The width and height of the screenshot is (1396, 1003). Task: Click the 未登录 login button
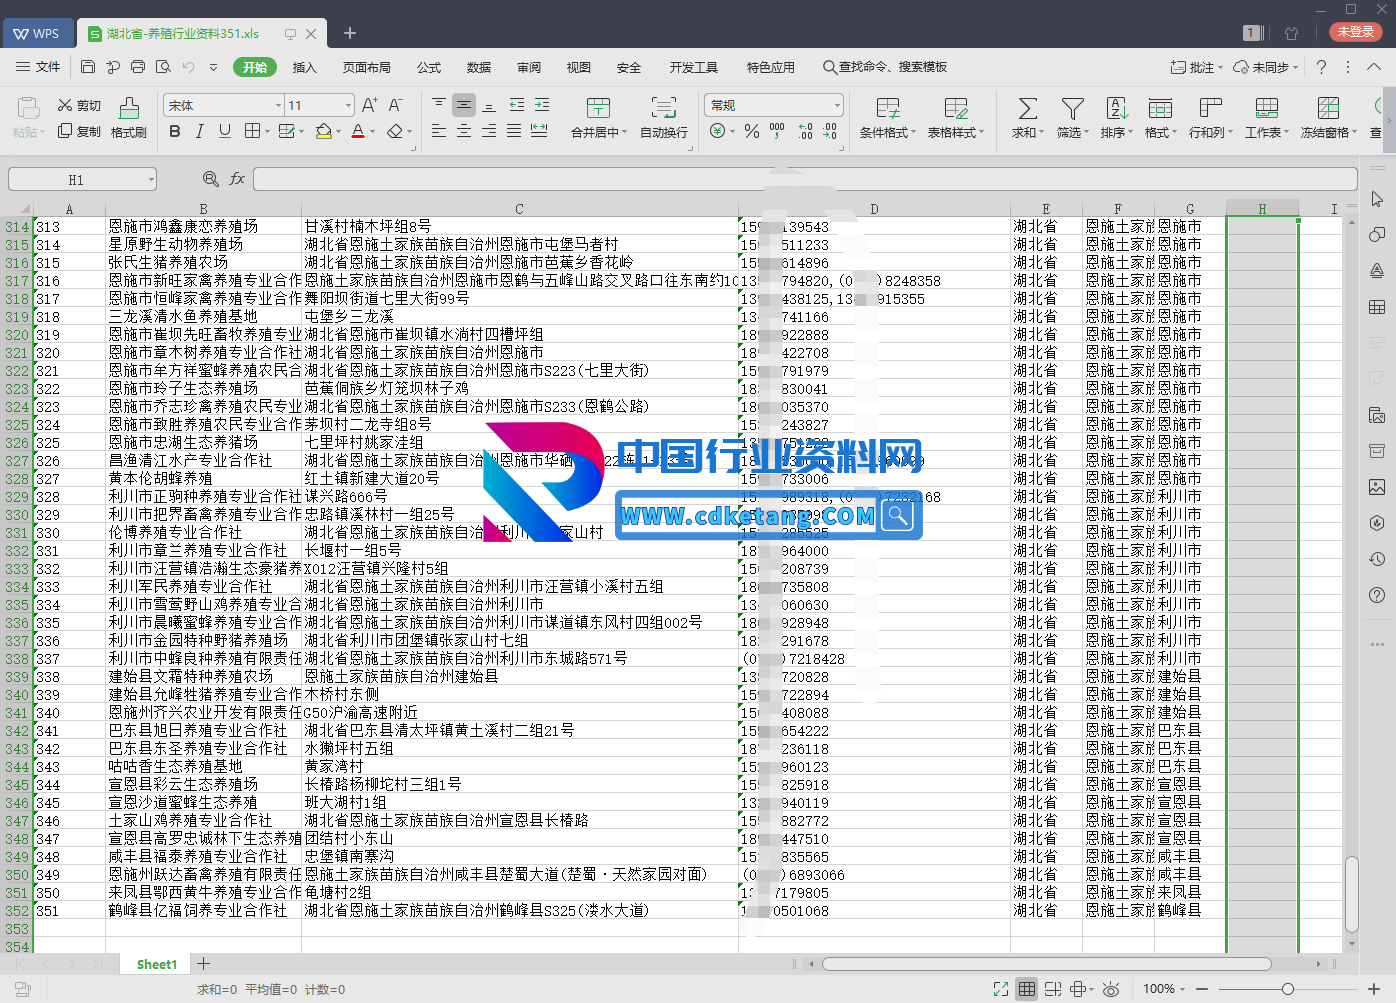click(1356, 32)
